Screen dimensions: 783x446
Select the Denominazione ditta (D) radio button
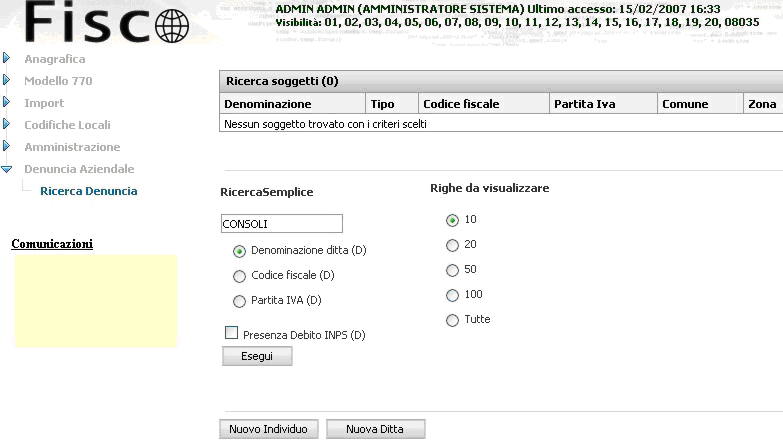pos(239,251)
